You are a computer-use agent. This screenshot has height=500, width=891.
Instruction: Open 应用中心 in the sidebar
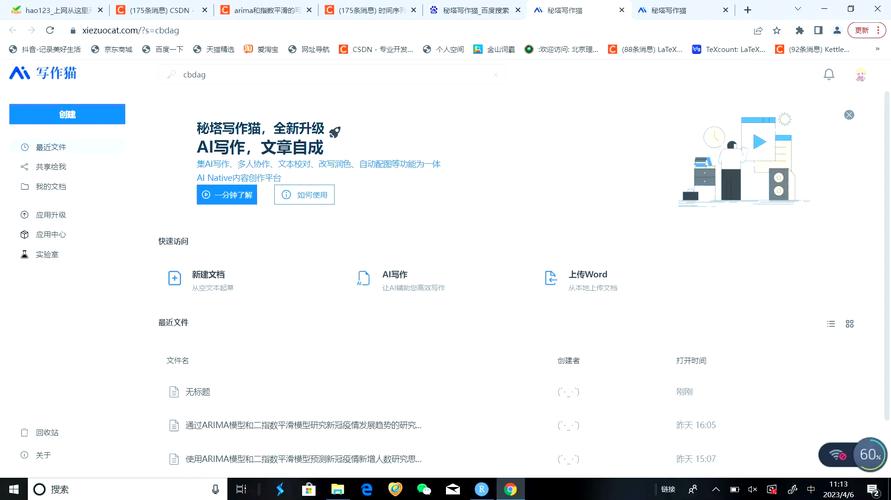[51, 234]
